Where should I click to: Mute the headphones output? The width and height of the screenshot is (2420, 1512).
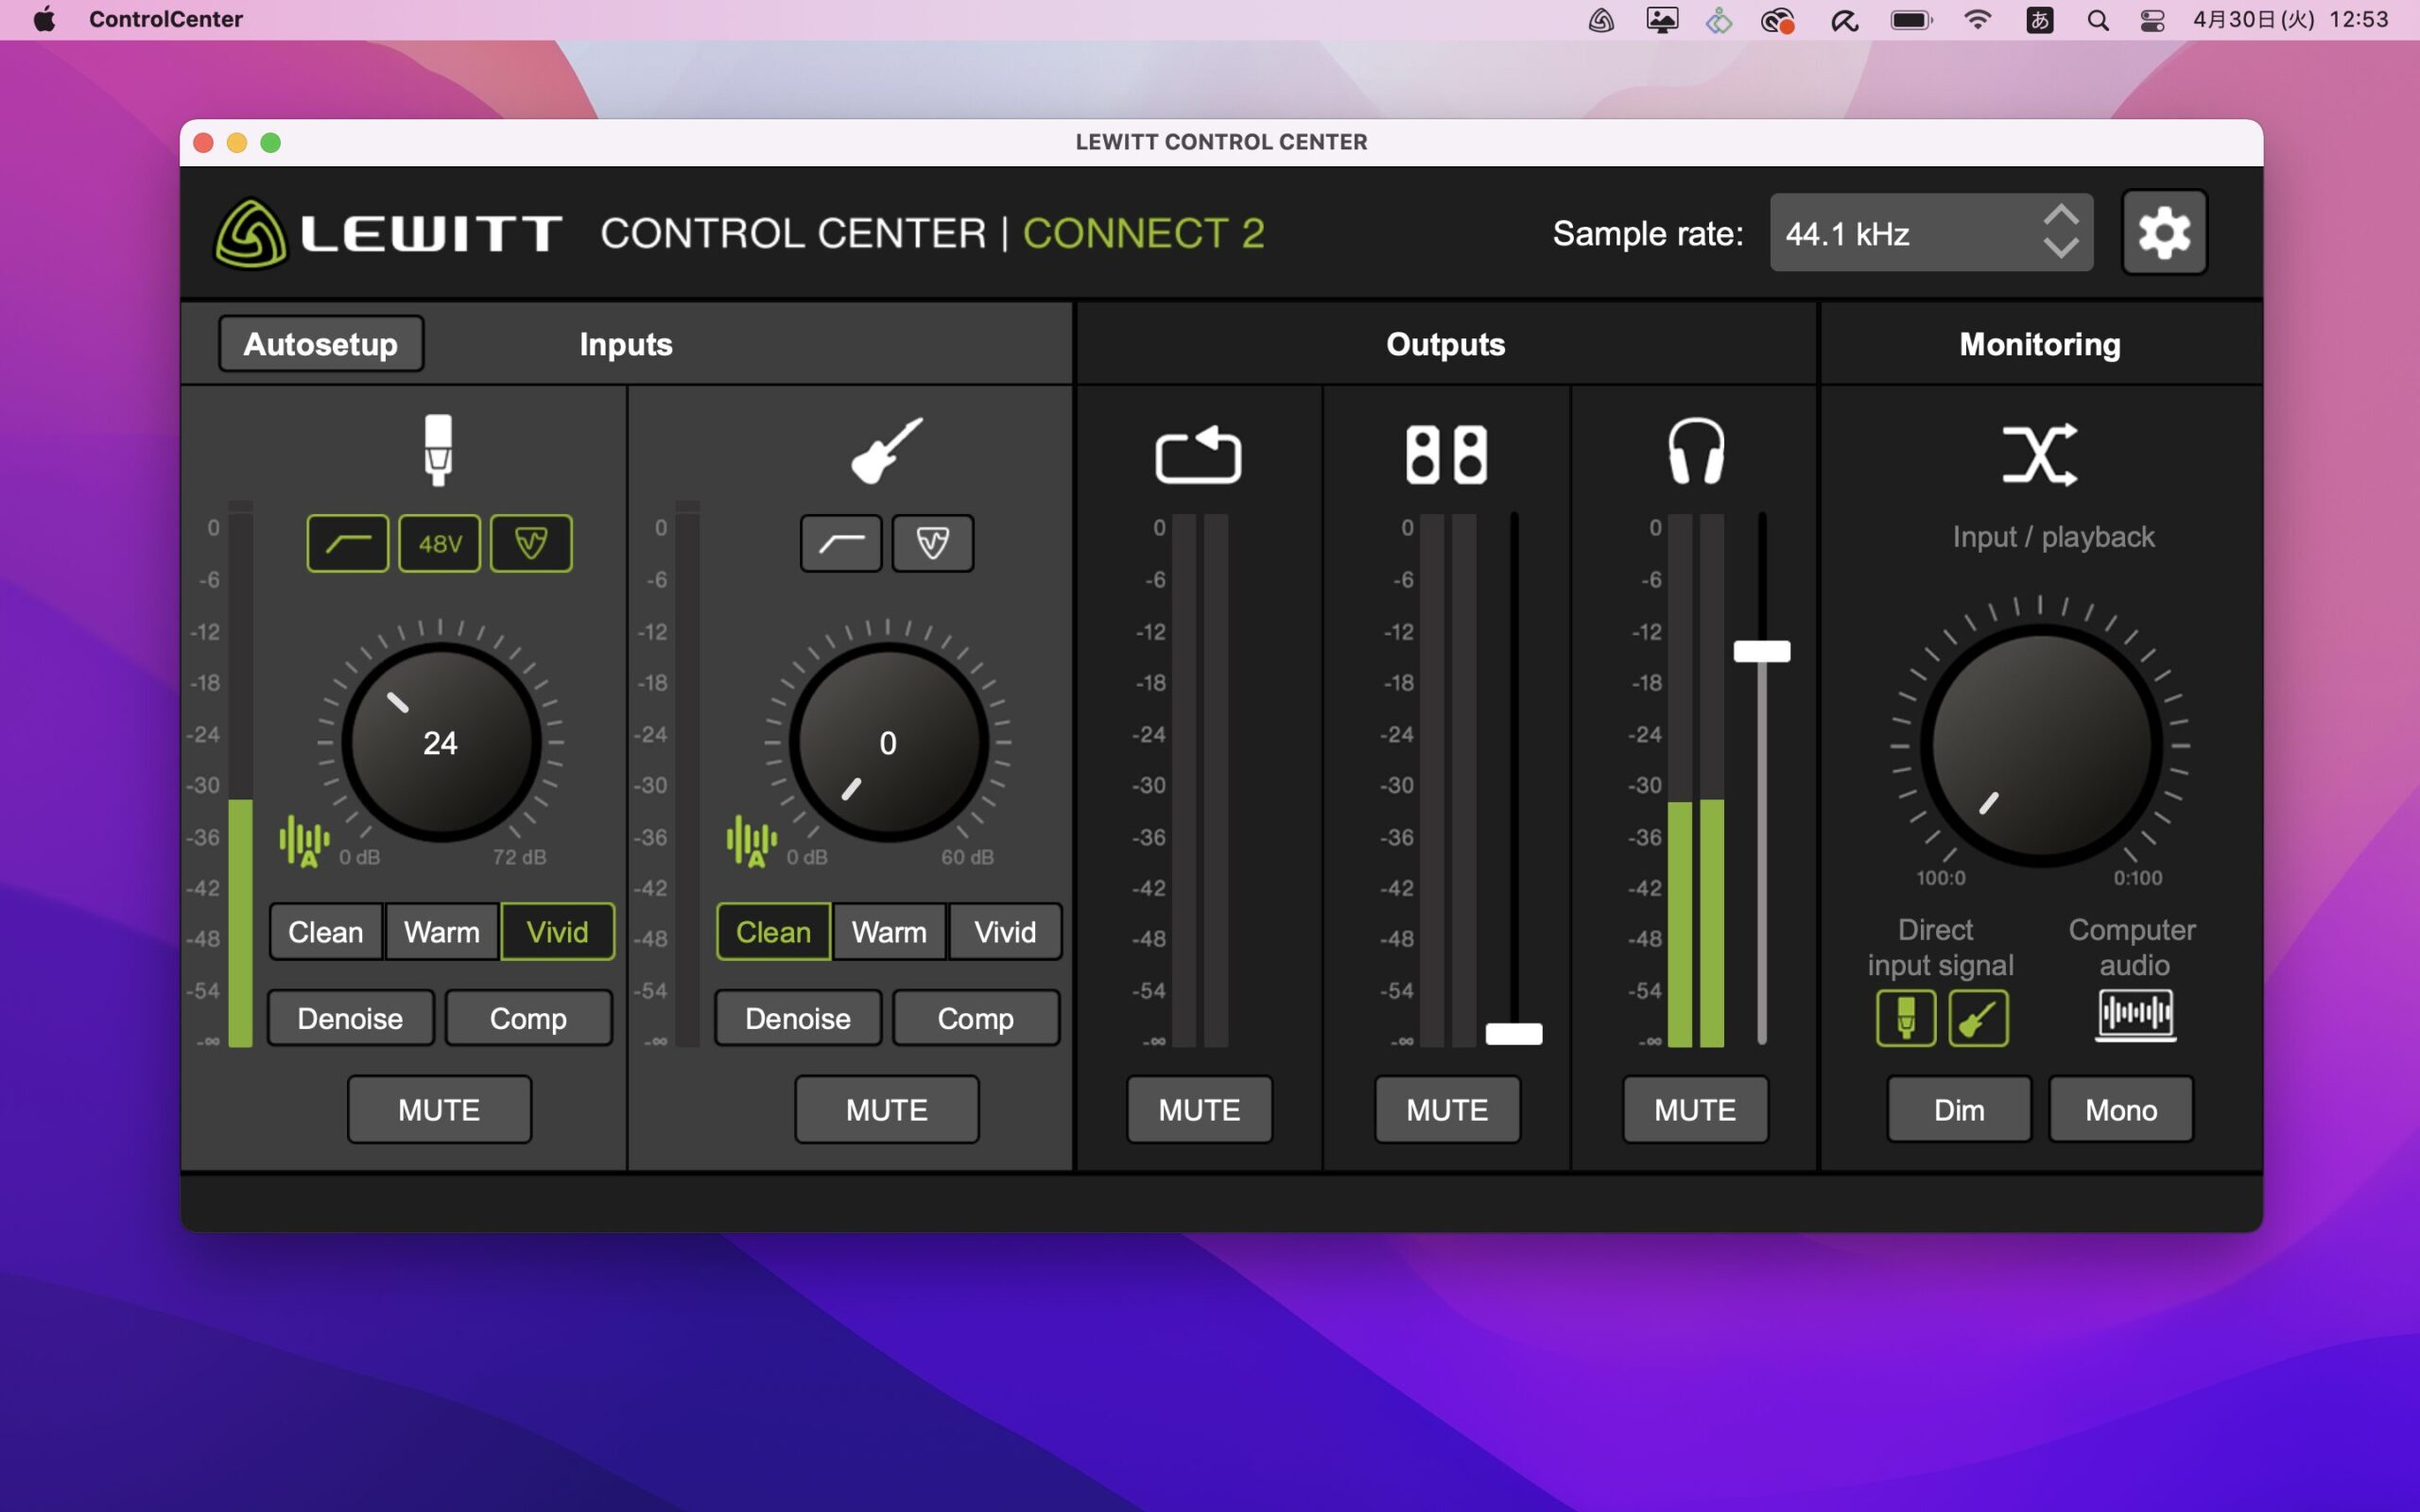[x=1695, y=1110]
